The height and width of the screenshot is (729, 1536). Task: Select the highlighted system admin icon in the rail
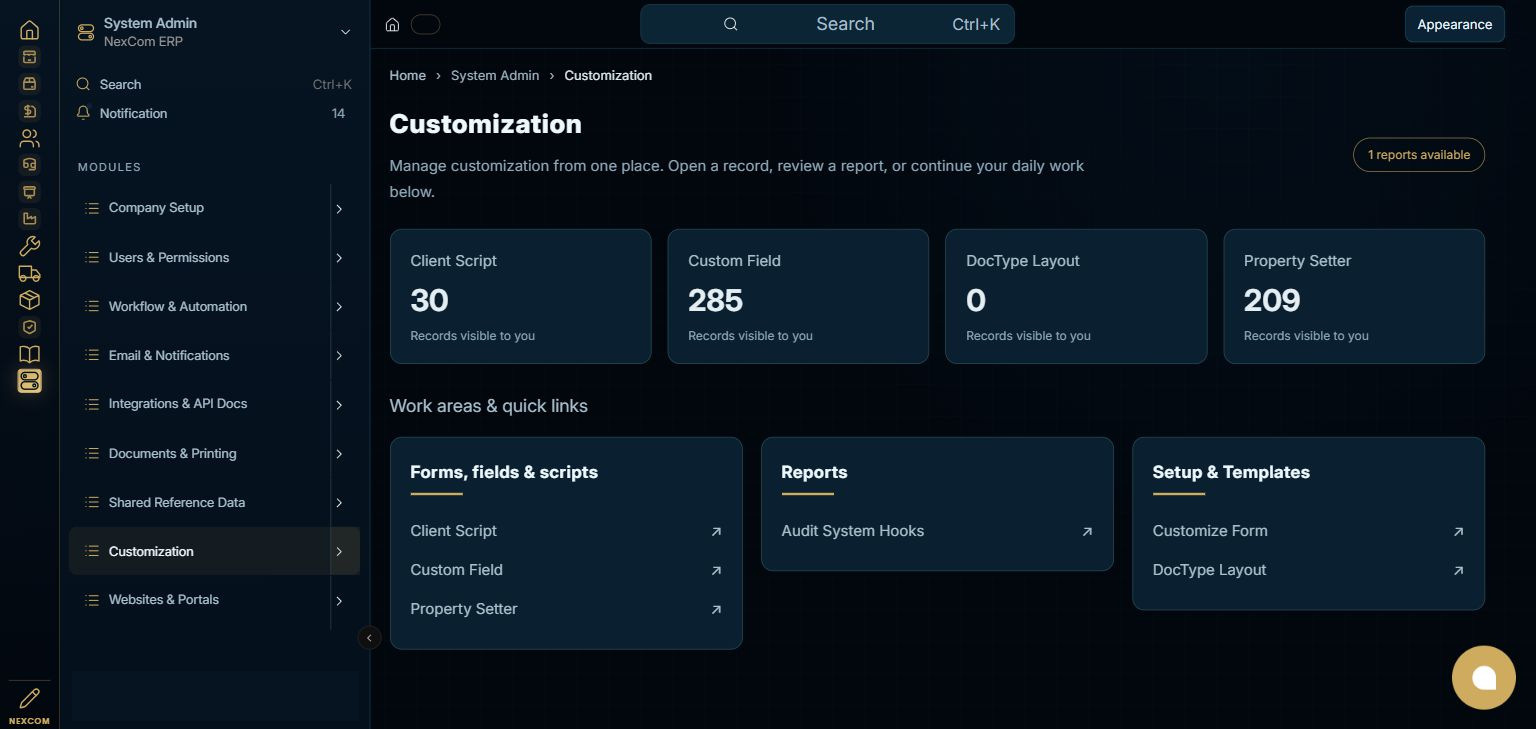29,381
